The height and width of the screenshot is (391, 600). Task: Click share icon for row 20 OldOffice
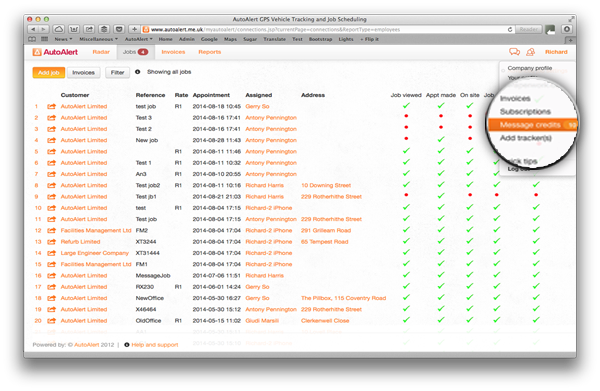pos(51,321)
